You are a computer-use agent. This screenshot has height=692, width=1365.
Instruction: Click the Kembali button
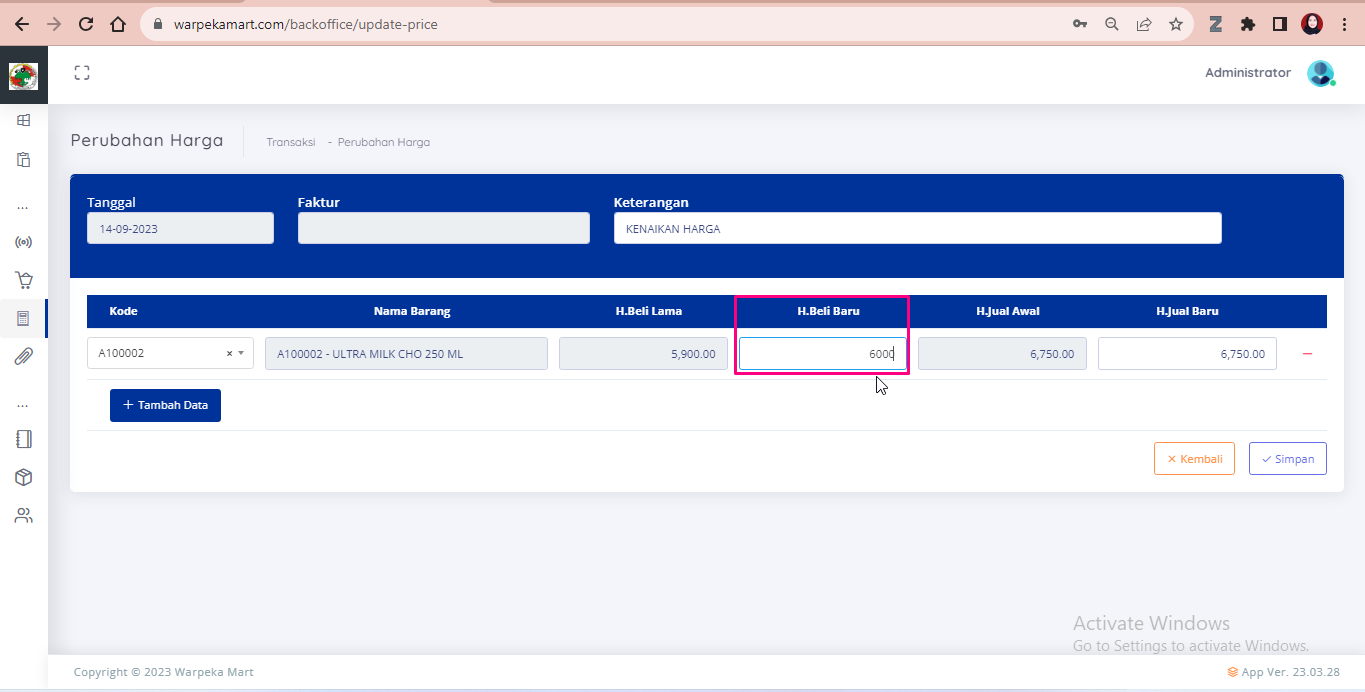coord(1194,459)
